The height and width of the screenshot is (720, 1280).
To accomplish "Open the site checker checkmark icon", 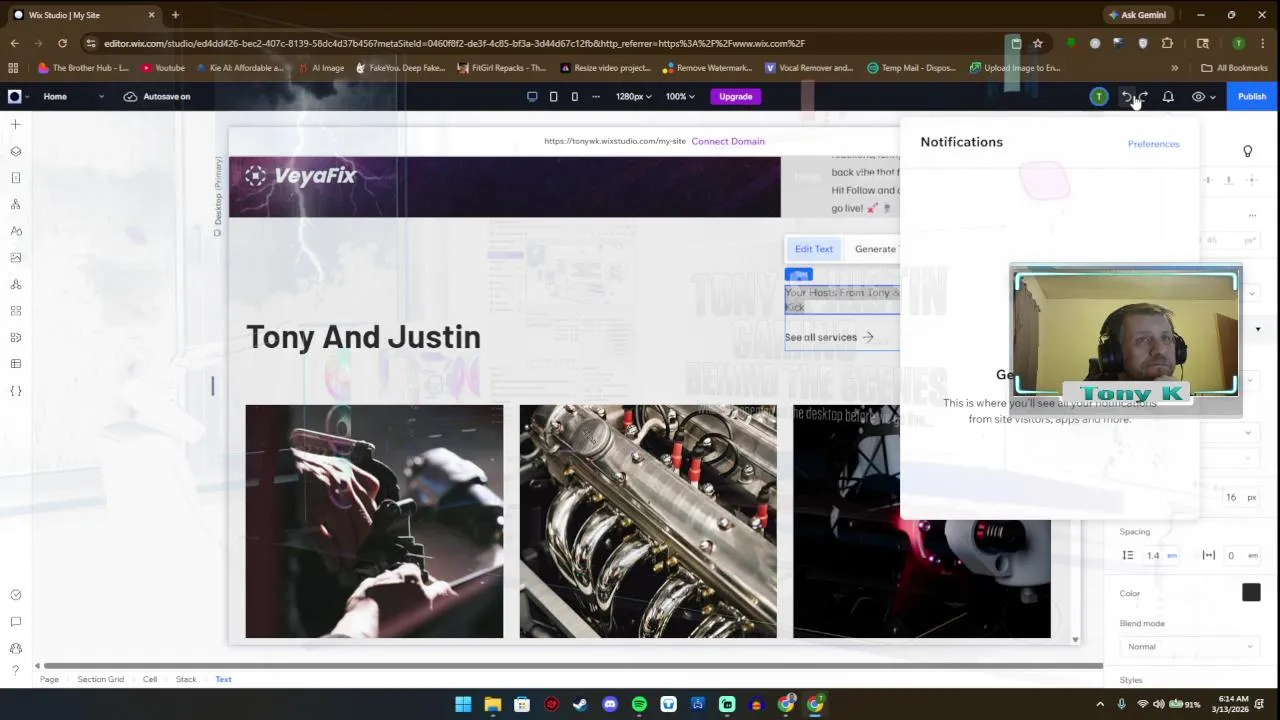I will (x=15, y=595).
